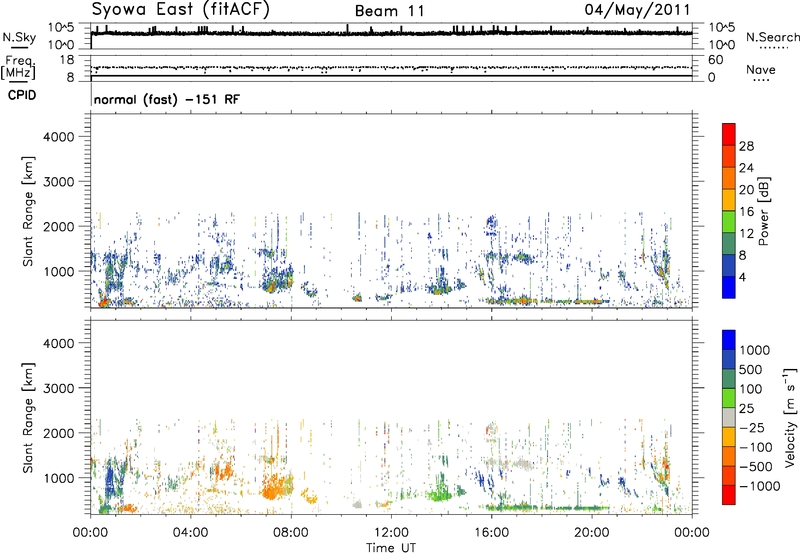Click the 'Syowa East (fitACF)' plot title

180,10
